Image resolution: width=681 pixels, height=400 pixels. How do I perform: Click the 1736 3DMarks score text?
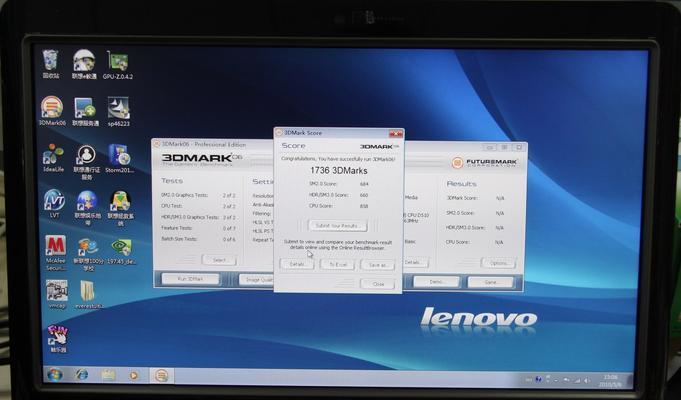(338, 171)
